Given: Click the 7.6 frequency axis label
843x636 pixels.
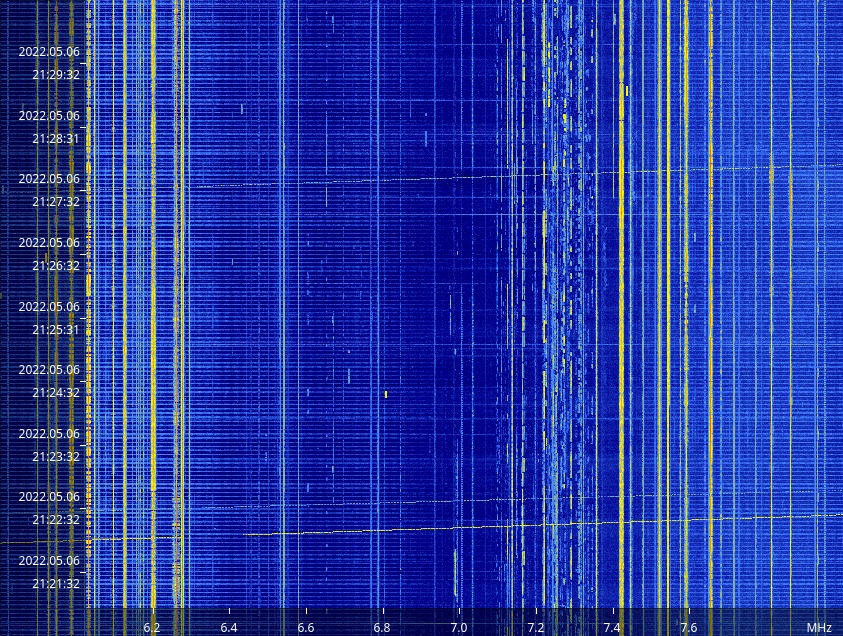Looking at the screenshot, I should tap(689, 627).
